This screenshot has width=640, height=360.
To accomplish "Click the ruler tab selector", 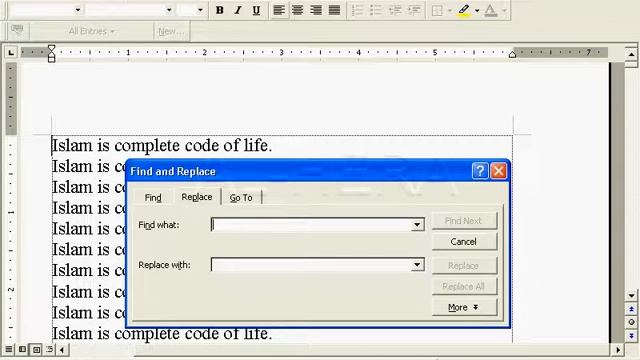I will point(11,52).
